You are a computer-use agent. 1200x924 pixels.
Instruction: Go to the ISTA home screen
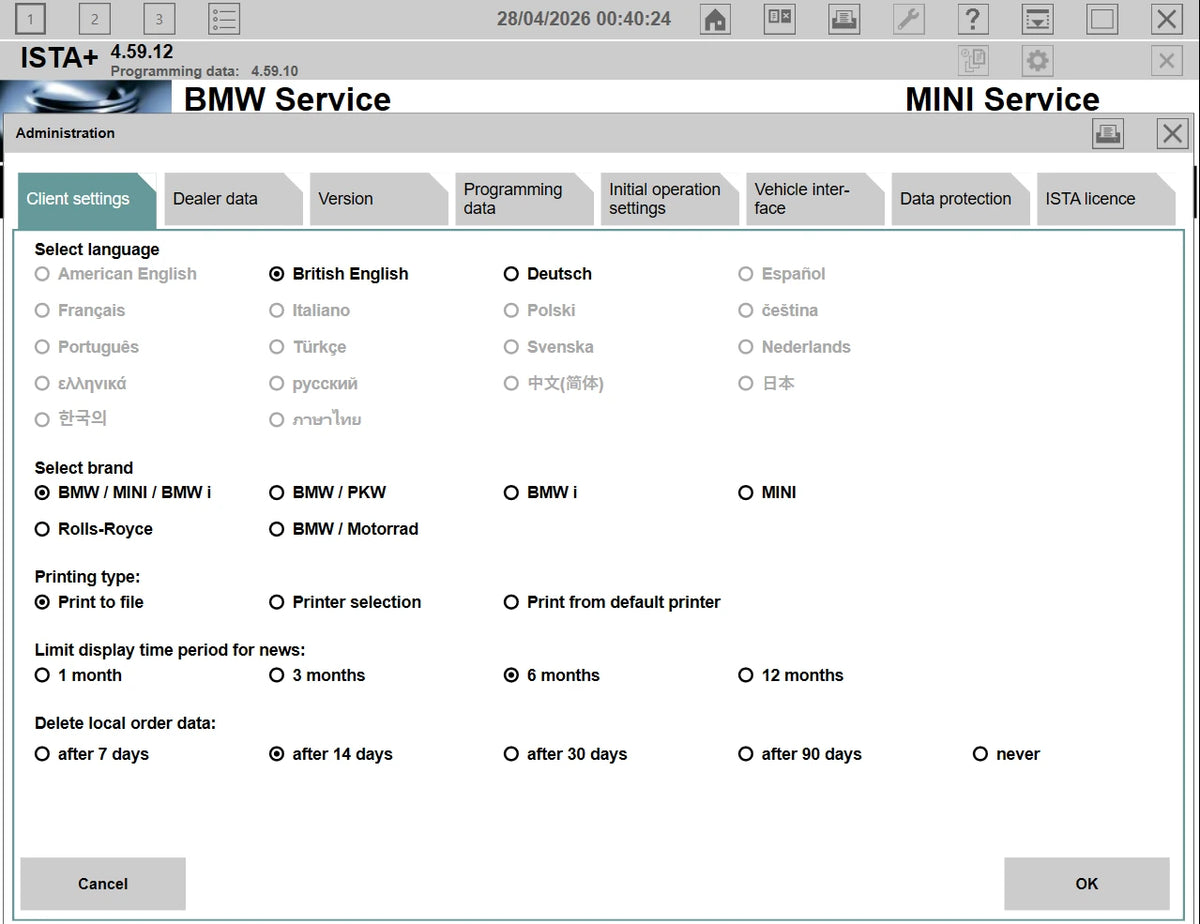[x=714, y=19]
